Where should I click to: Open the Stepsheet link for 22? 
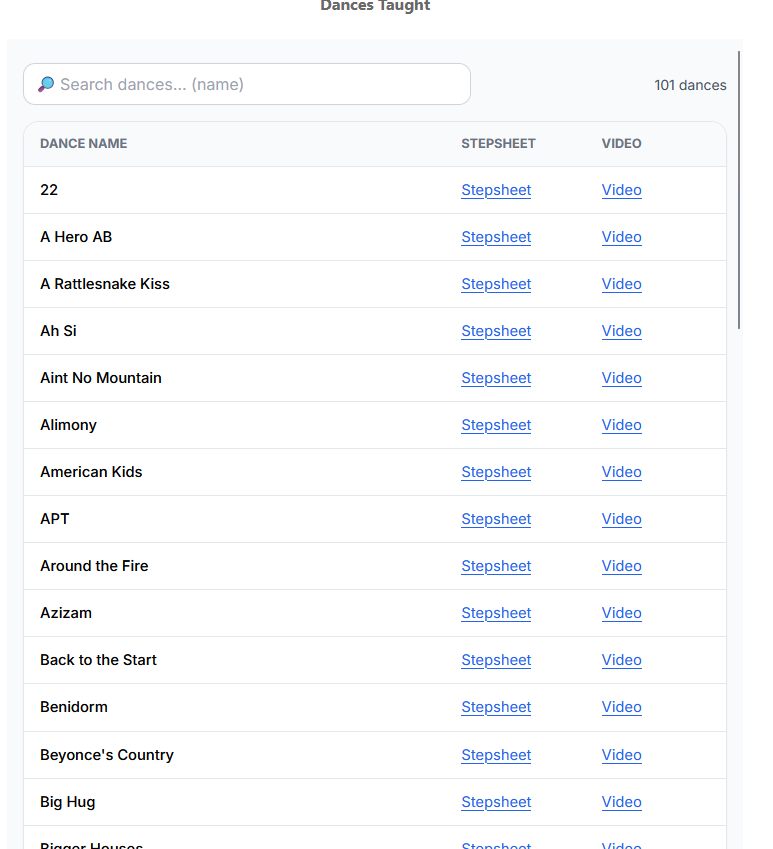coord(496,190)
